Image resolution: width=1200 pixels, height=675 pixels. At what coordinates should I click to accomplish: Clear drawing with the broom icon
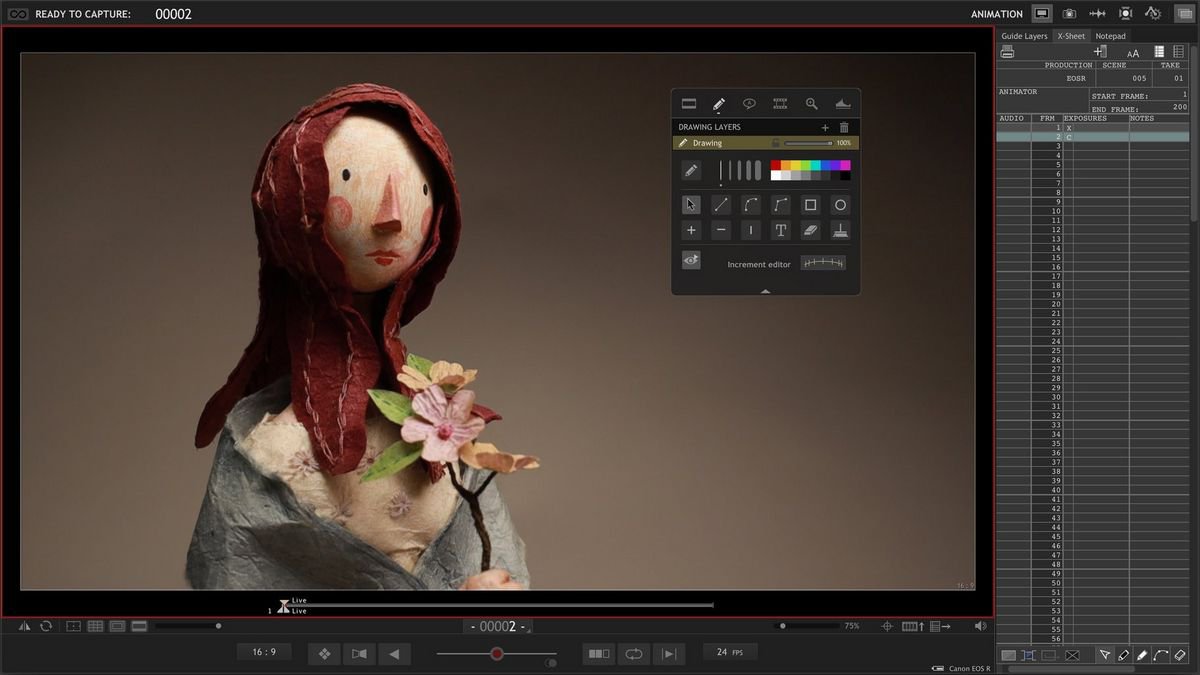[841, 230]
